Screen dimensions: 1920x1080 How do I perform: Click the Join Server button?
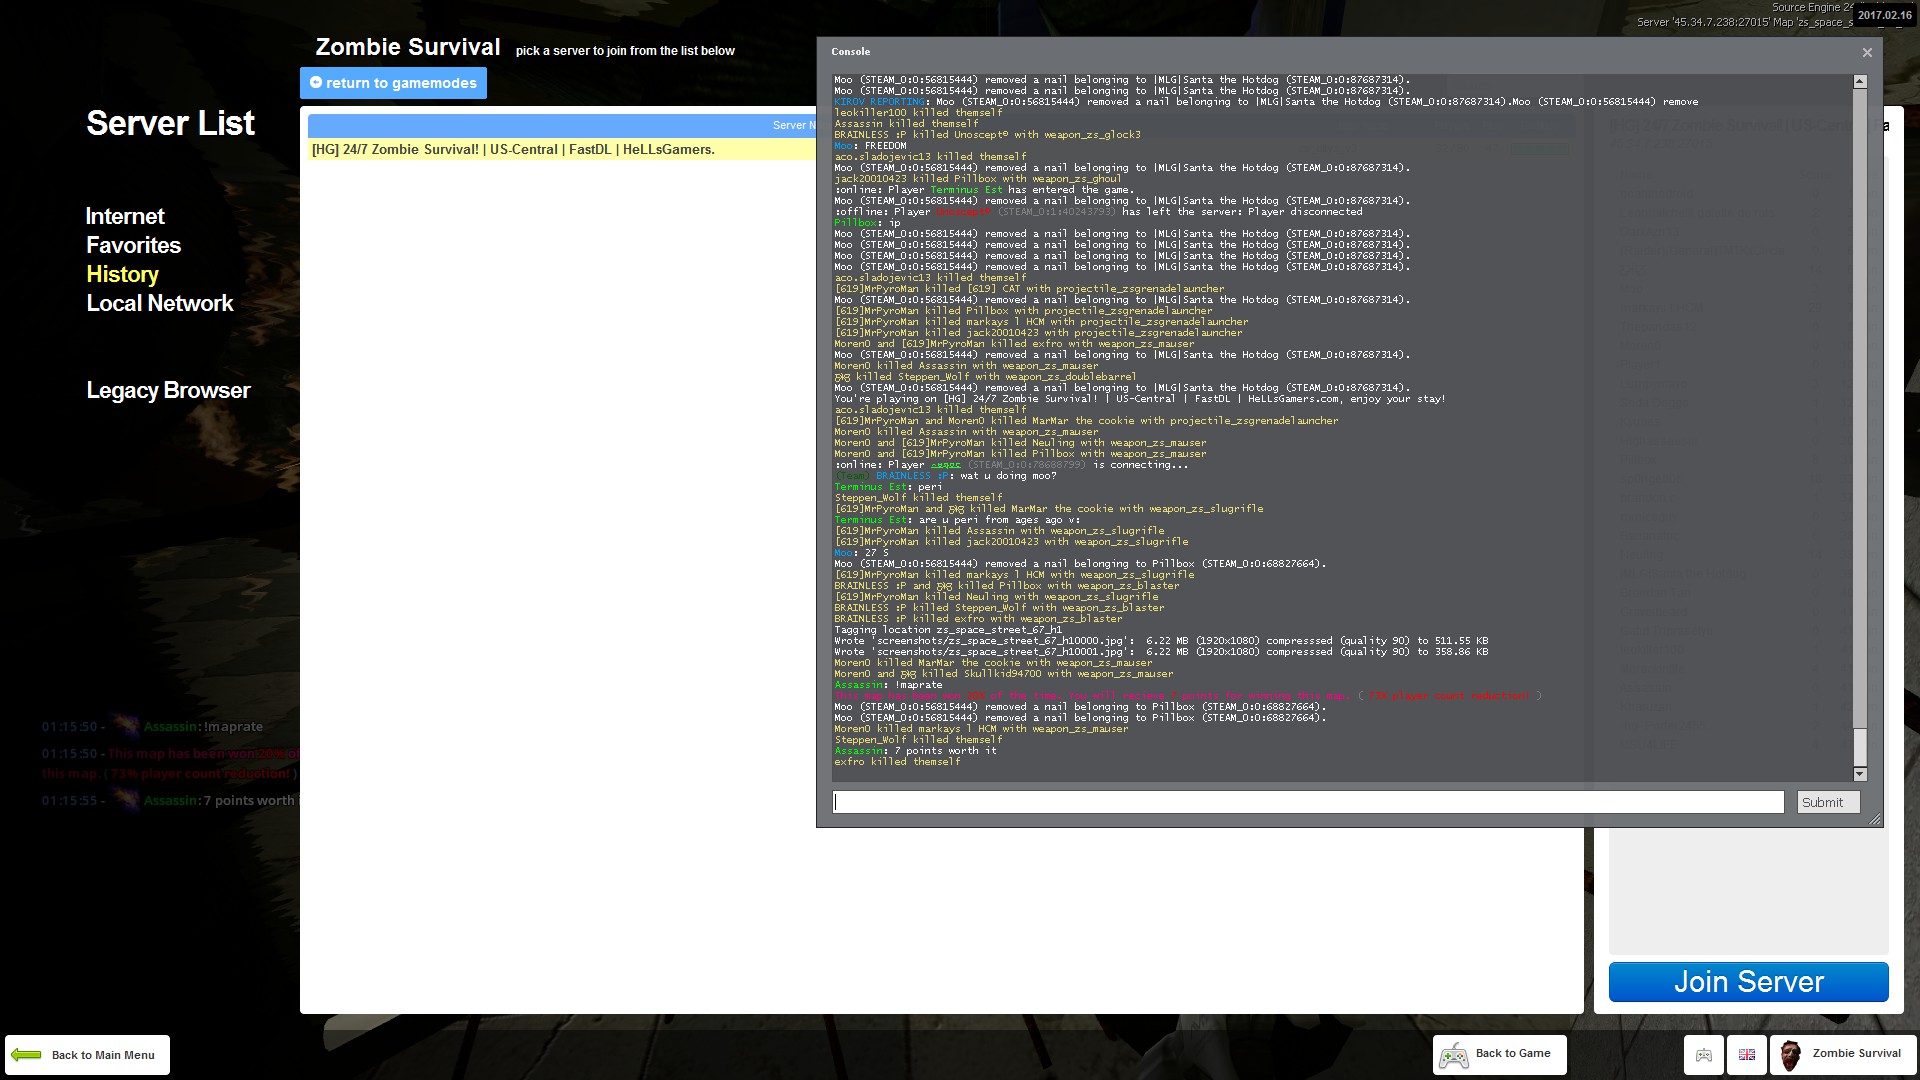point(1748,982)
